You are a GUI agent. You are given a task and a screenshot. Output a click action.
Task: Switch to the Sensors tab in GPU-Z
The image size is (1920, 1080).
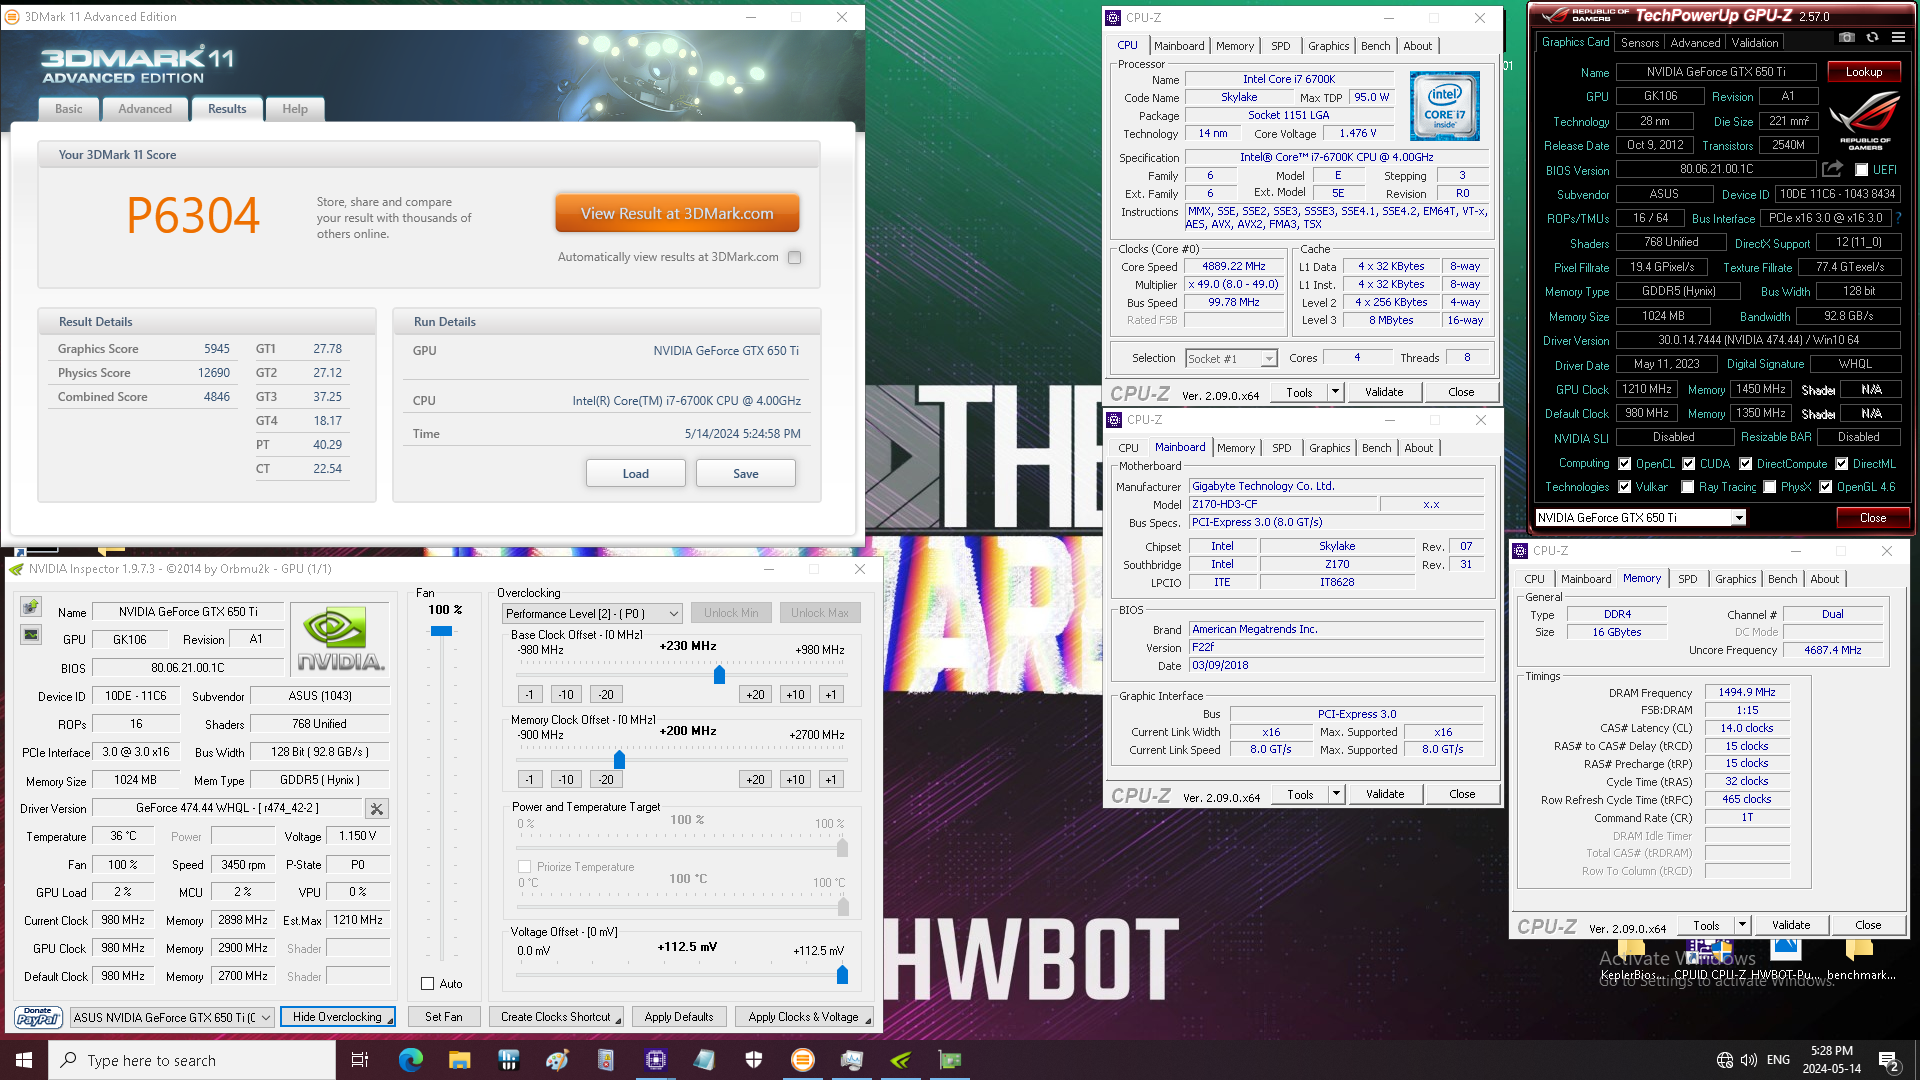[1640, 42]
